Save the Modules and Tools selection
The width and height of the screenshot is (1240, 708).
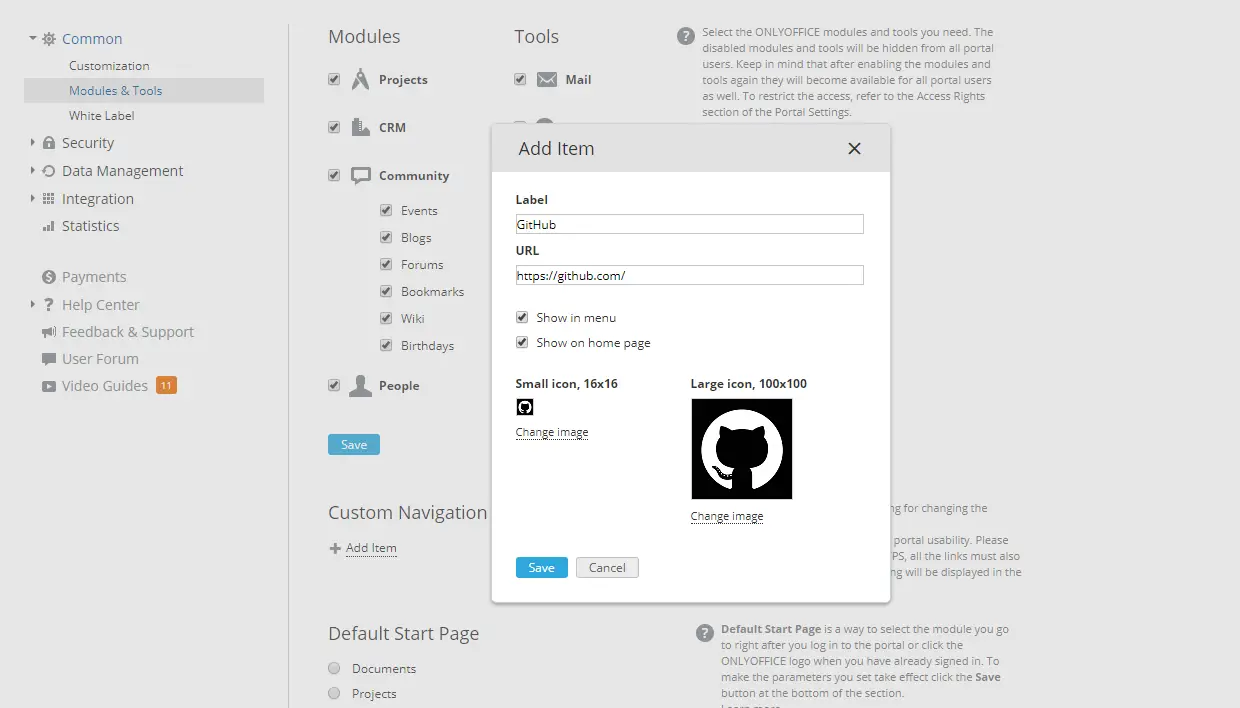point(354,445)
